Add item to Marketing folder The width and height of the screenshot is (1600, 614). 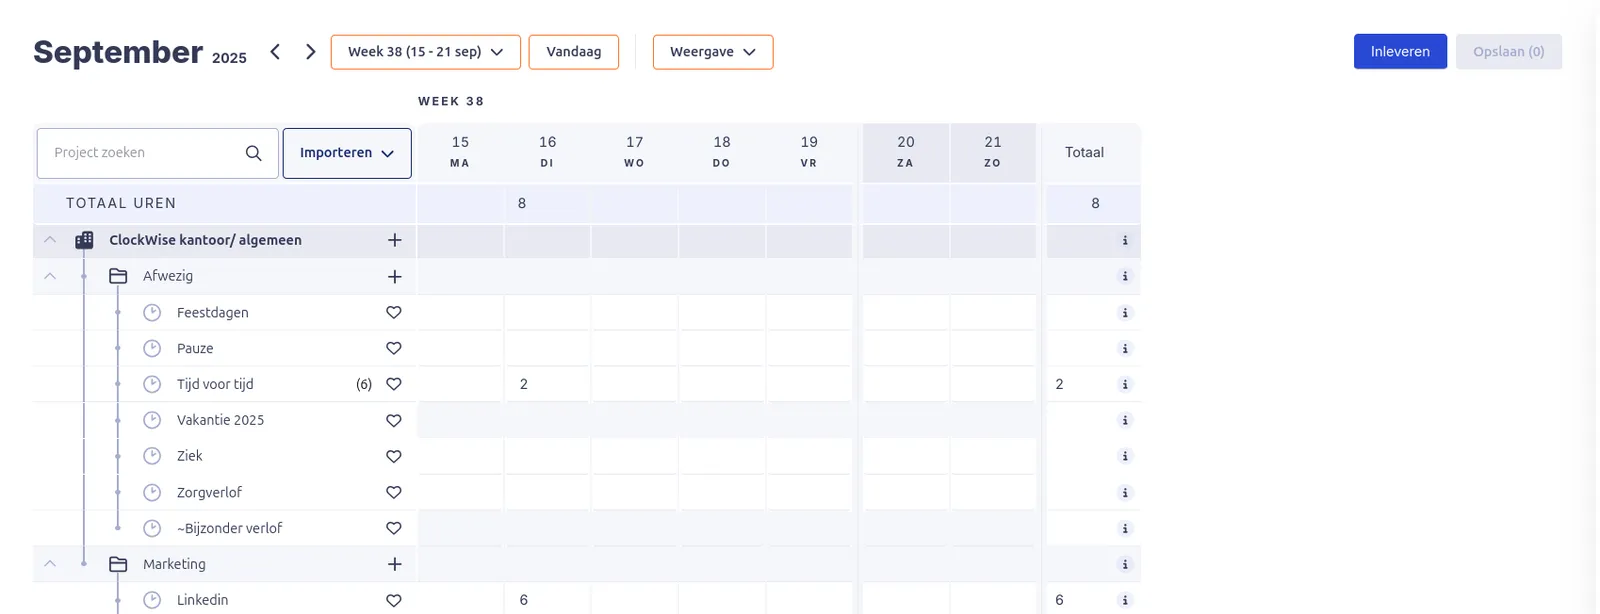coord(395,564)
